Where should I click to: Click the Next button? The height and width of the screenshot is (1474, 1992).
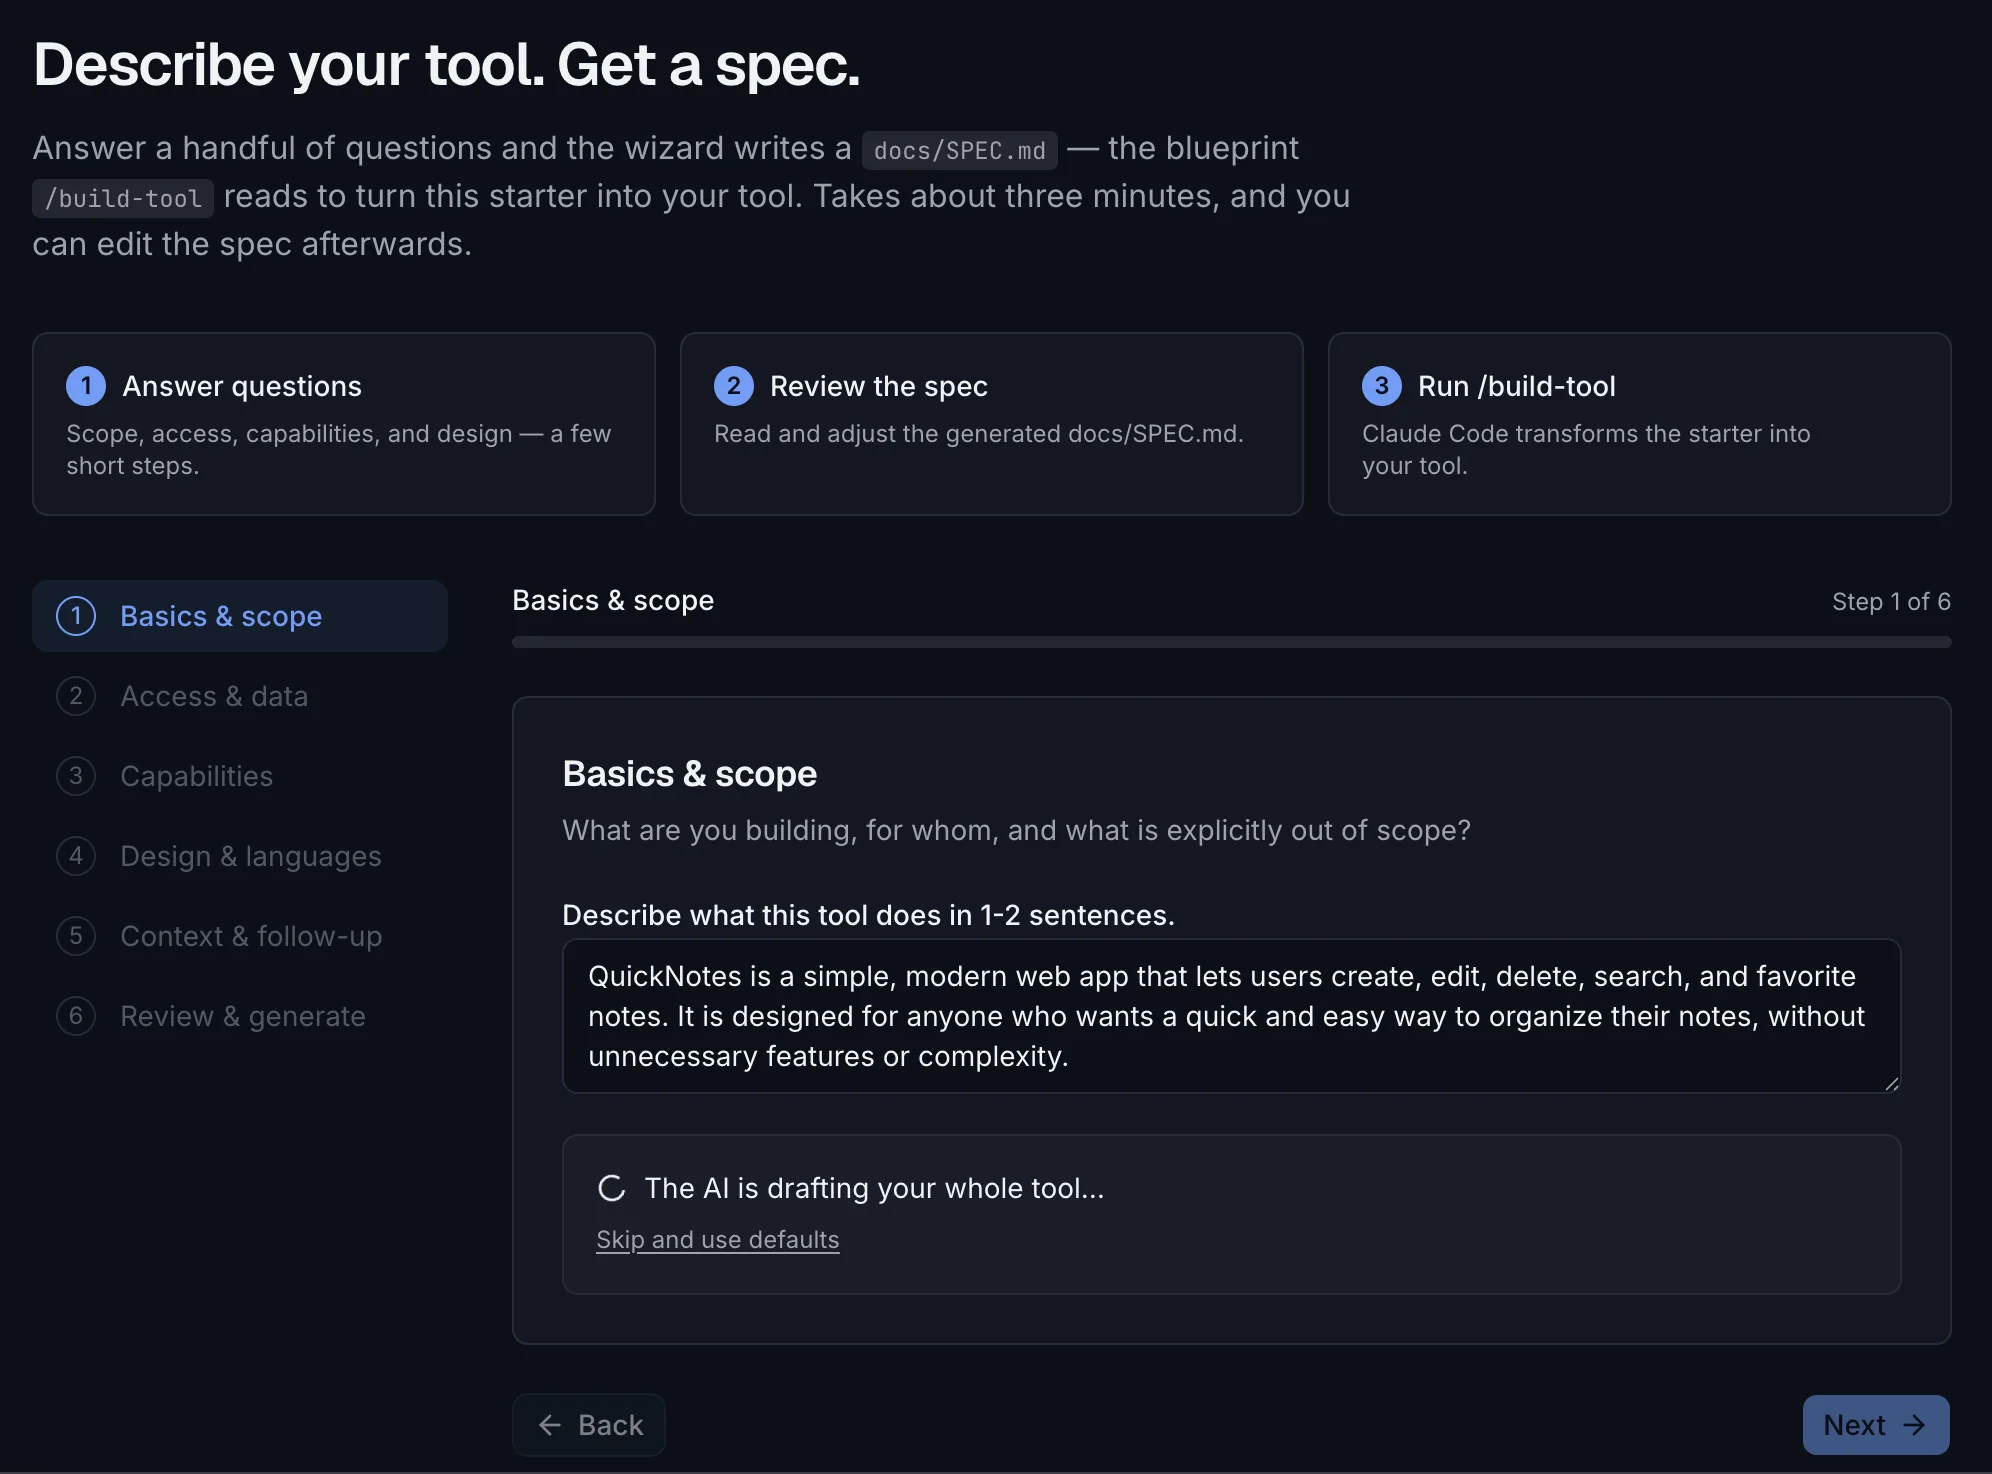pos(1876,1425)
